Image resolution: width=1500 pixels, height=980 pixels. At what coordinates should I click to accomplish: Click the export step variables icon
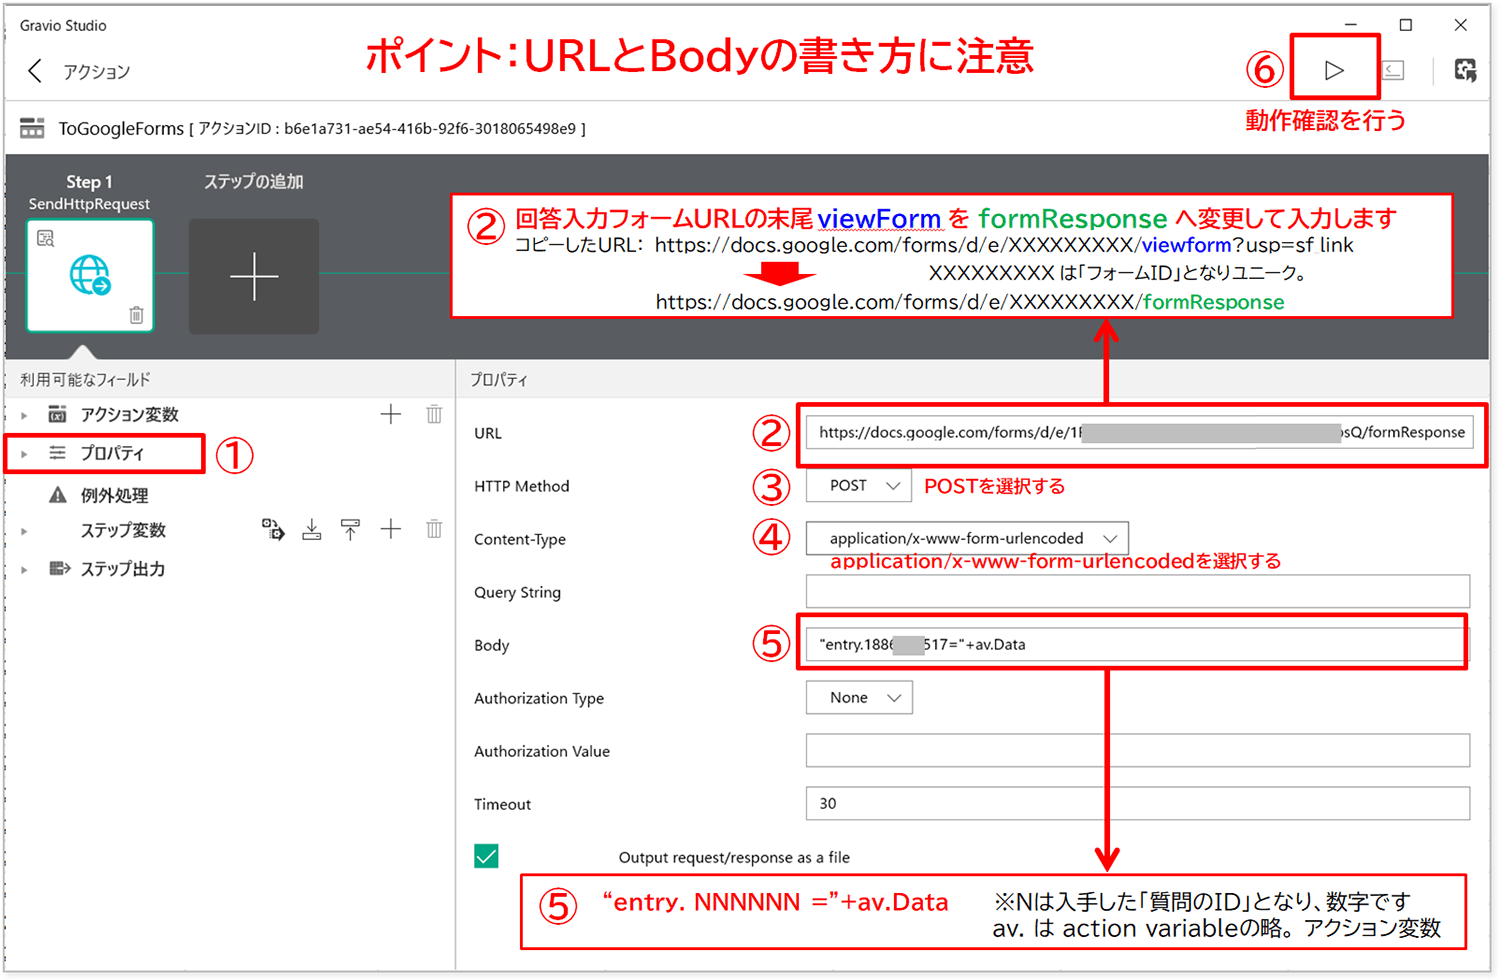tap(350, 529)
